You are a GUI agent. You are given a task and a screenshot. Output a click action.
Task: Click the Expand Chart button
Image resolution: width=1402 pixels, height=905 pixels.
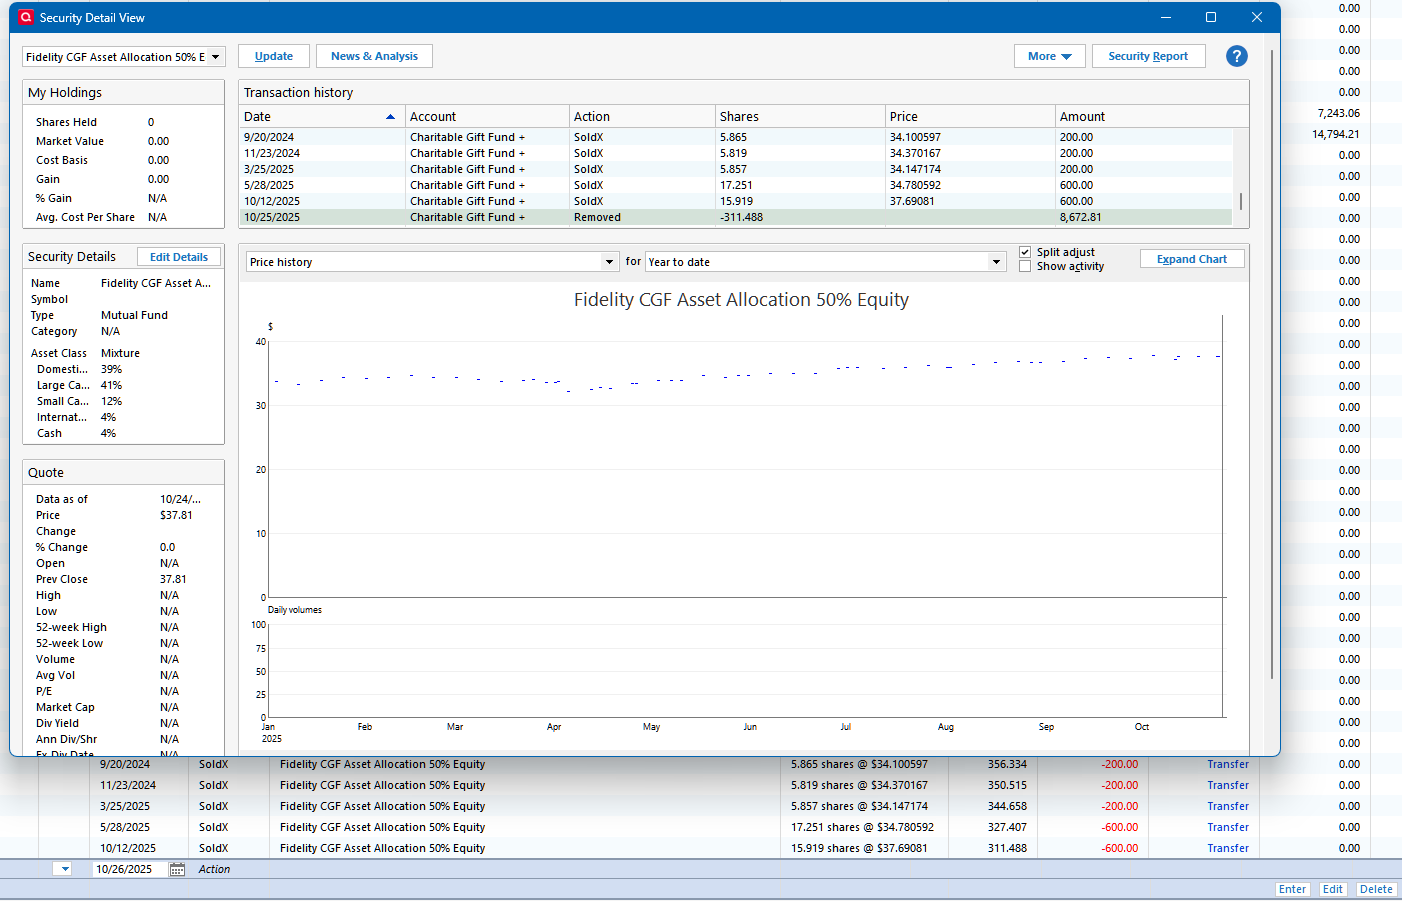point(1192,259)
